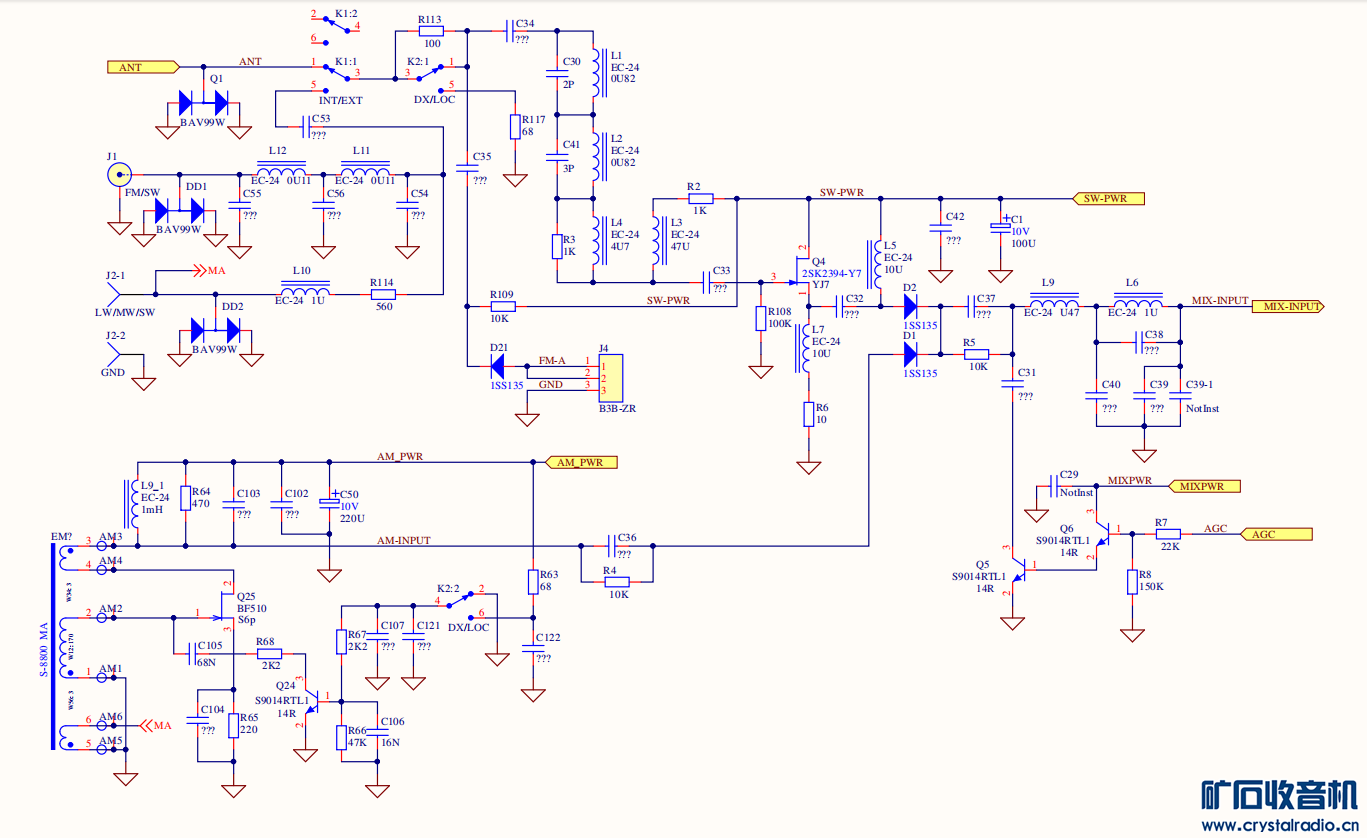Click the MIX-INPUT port label

(1288, 307)
